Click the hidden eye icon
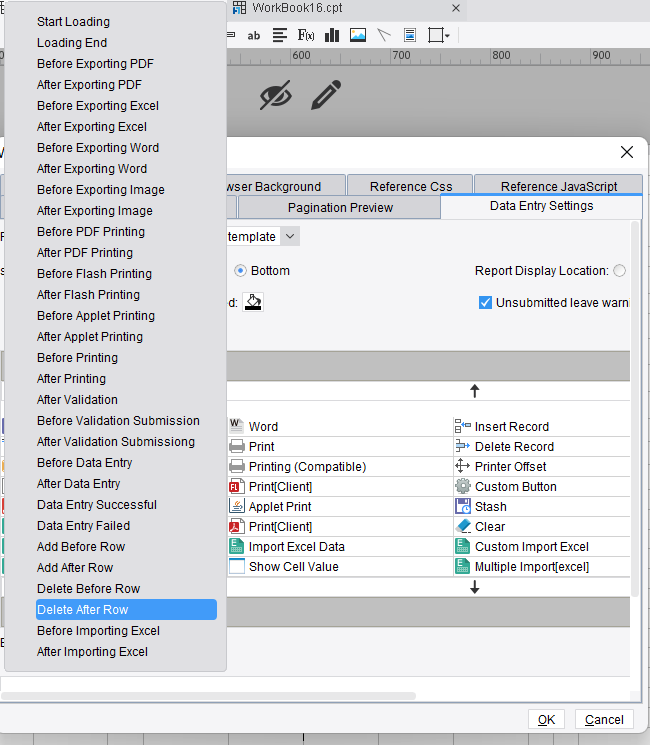 (276, 95)
